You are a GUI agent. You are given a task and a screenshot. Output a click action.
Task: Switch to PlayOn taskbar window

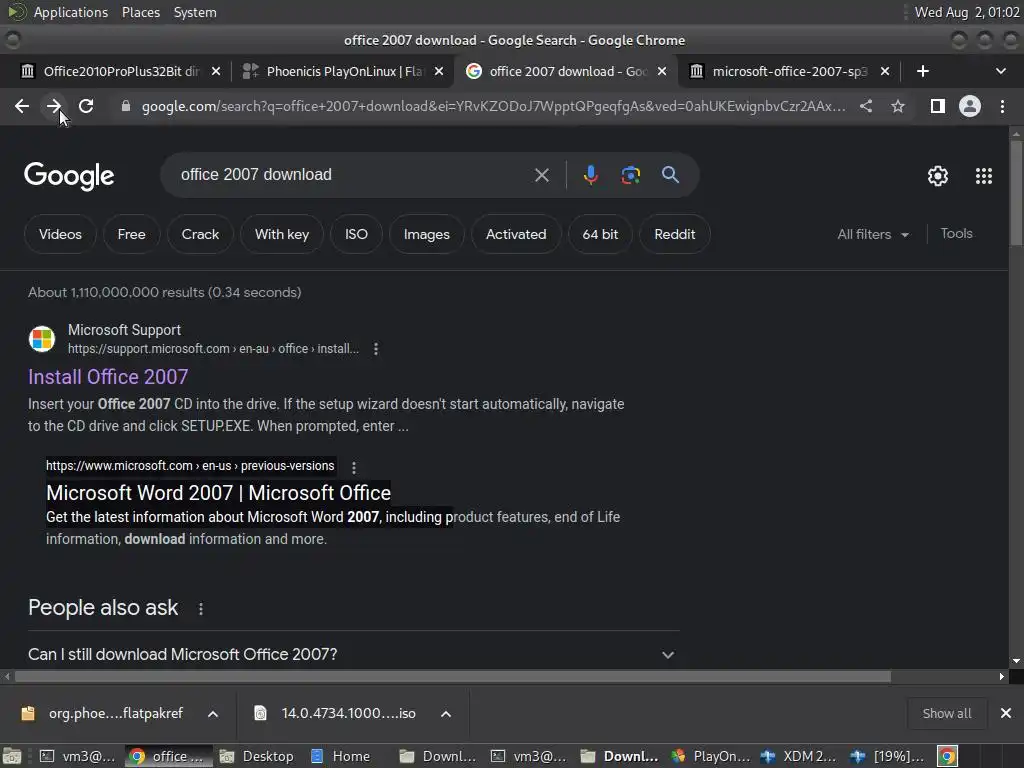(x=712, y=756)
